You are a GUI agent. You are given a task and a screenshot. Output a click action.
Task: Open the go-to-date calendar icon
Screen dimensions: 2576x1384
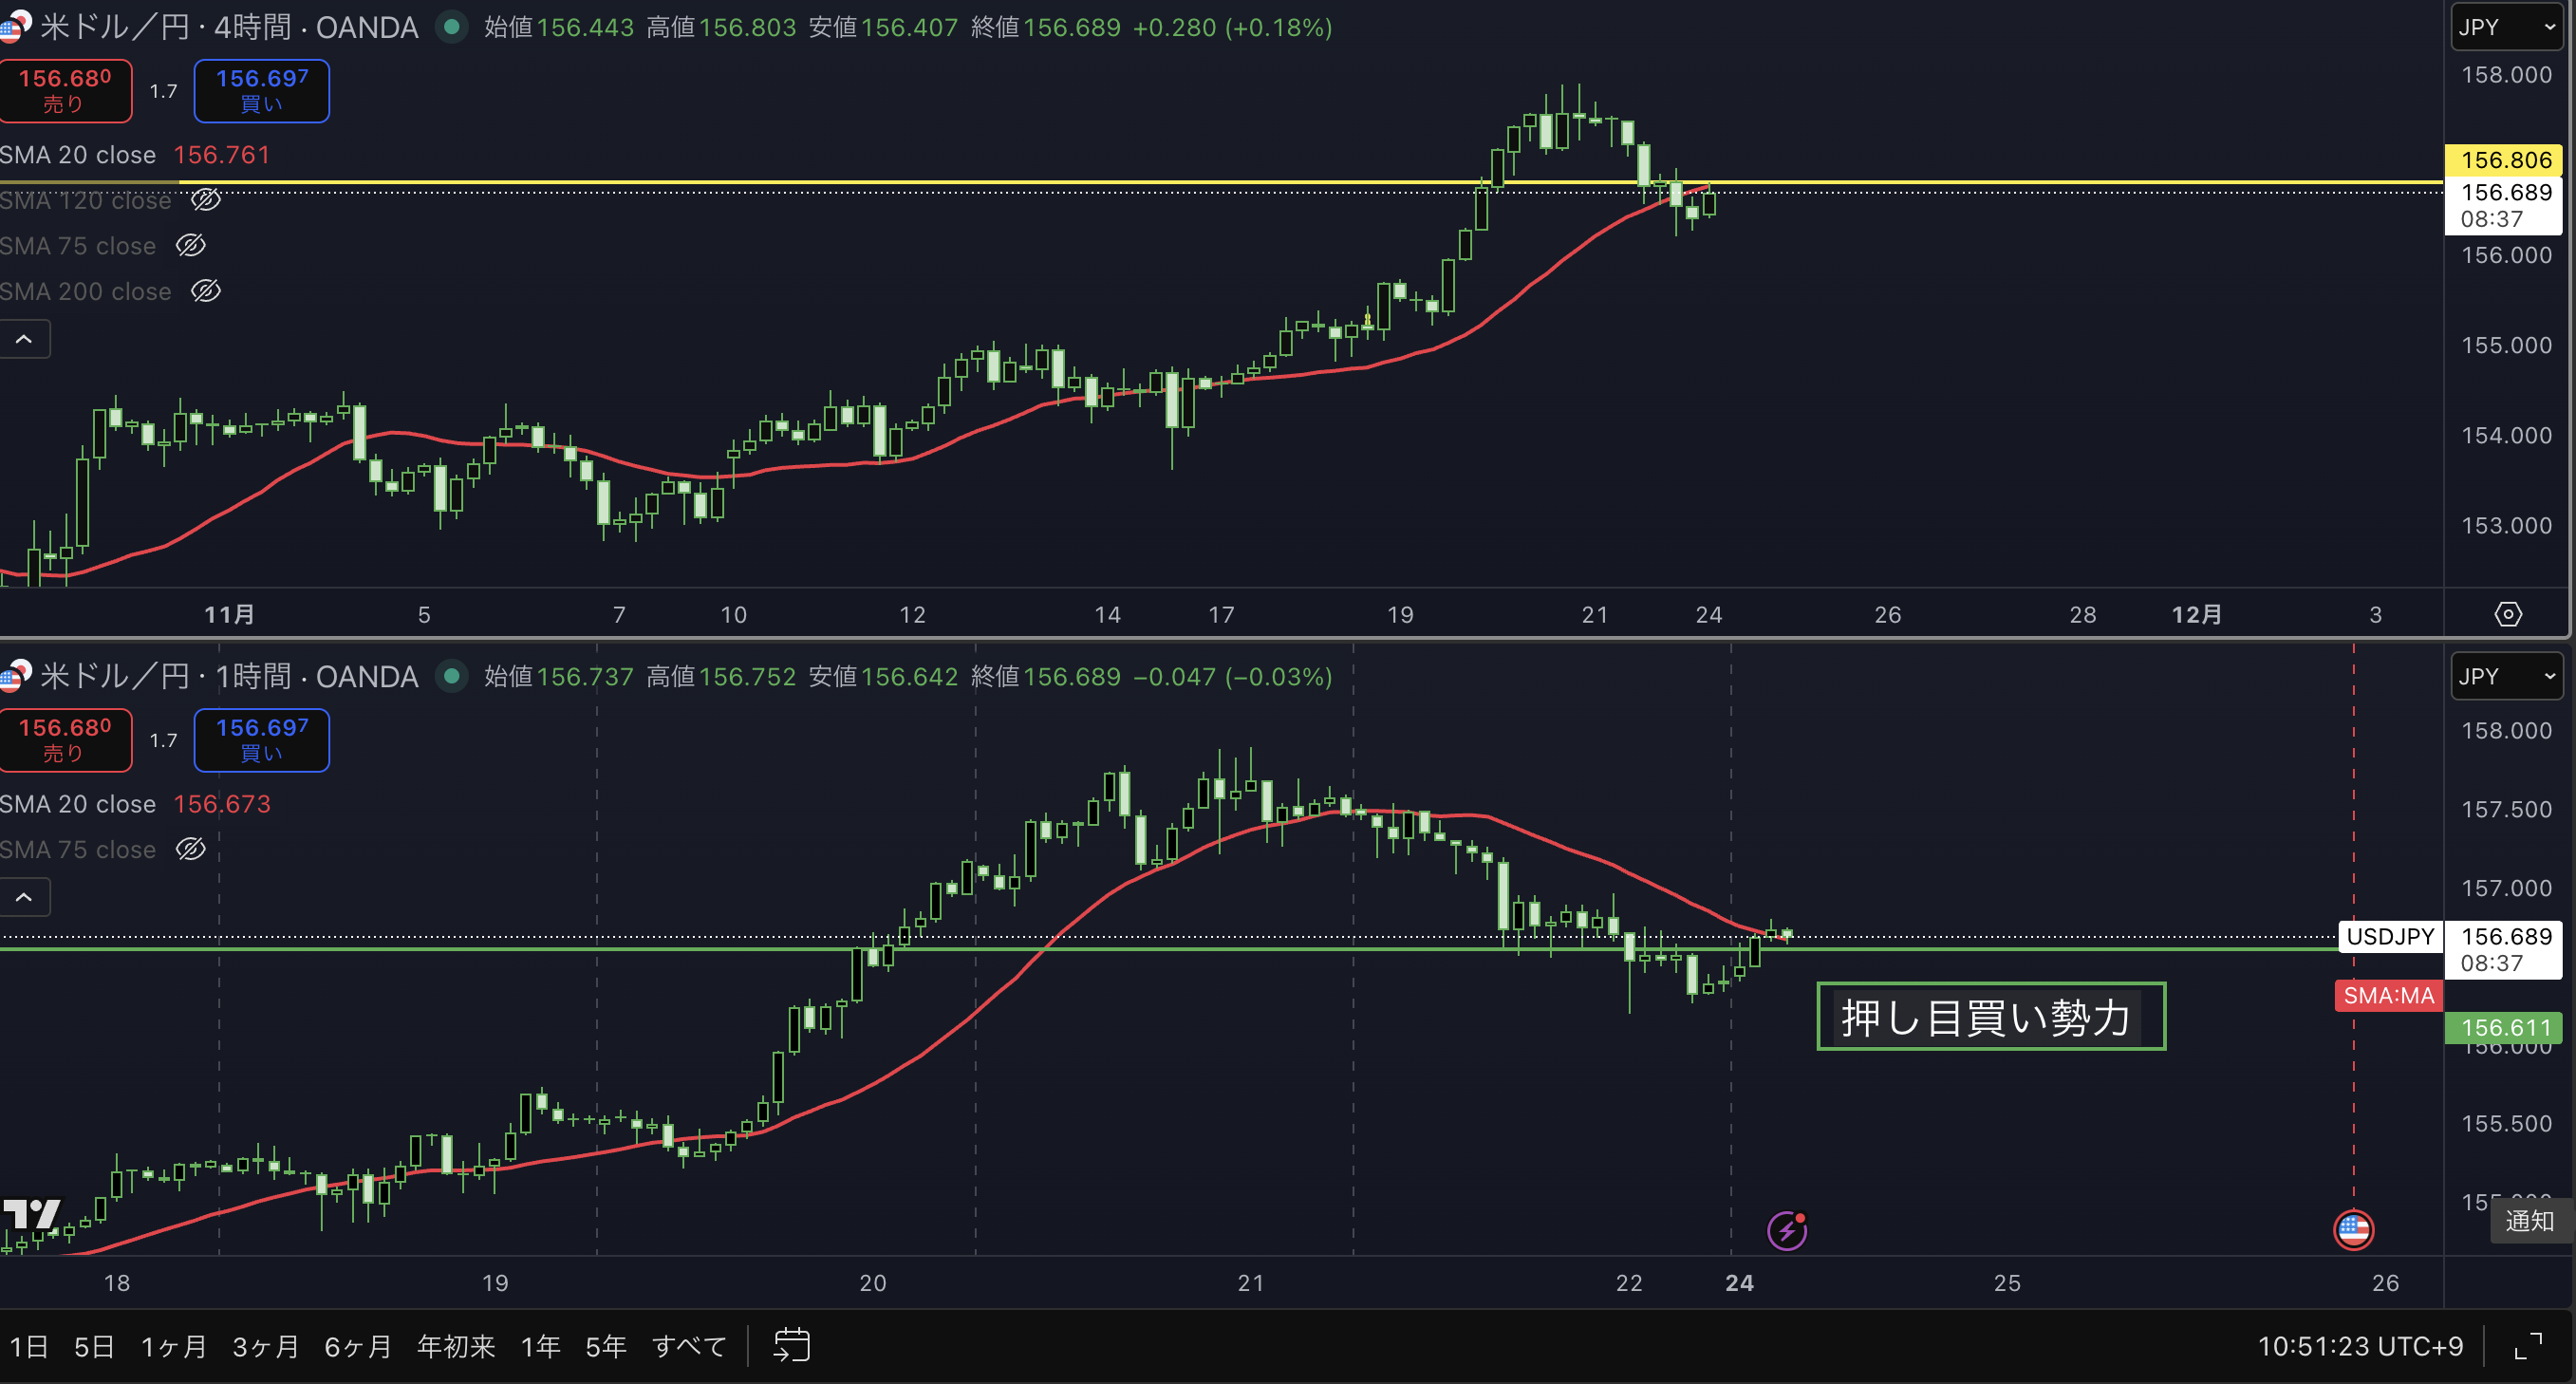coord(792,1345)
